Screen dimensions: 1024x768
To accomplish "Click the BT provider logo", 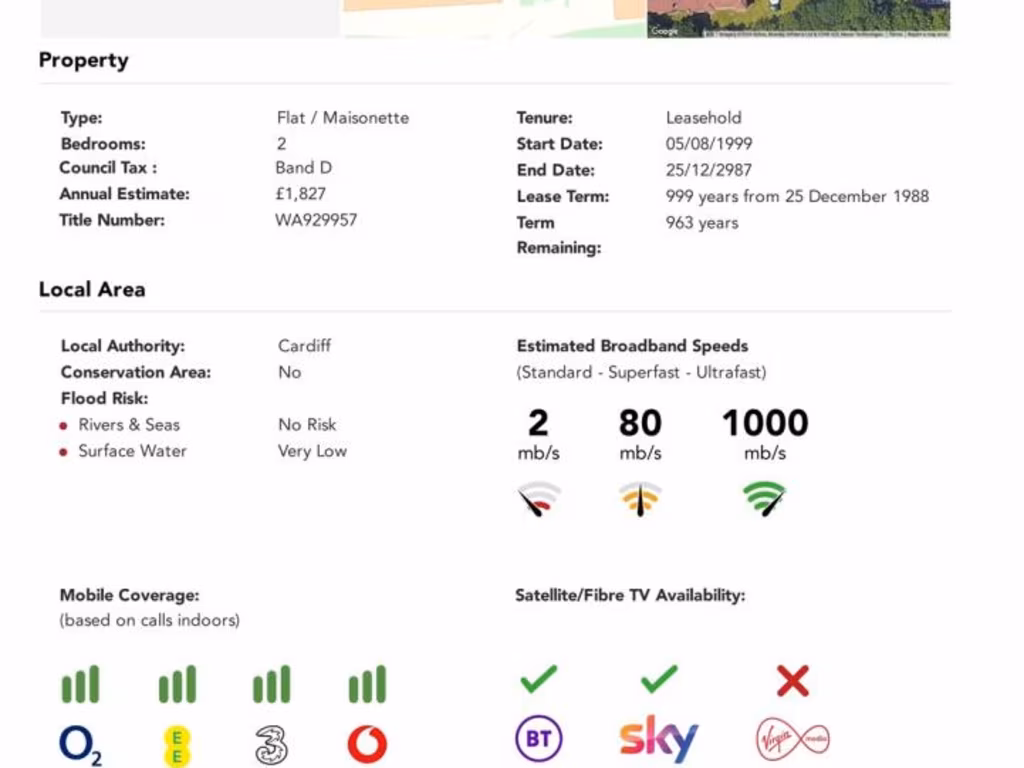I will [x=538, y=740].
